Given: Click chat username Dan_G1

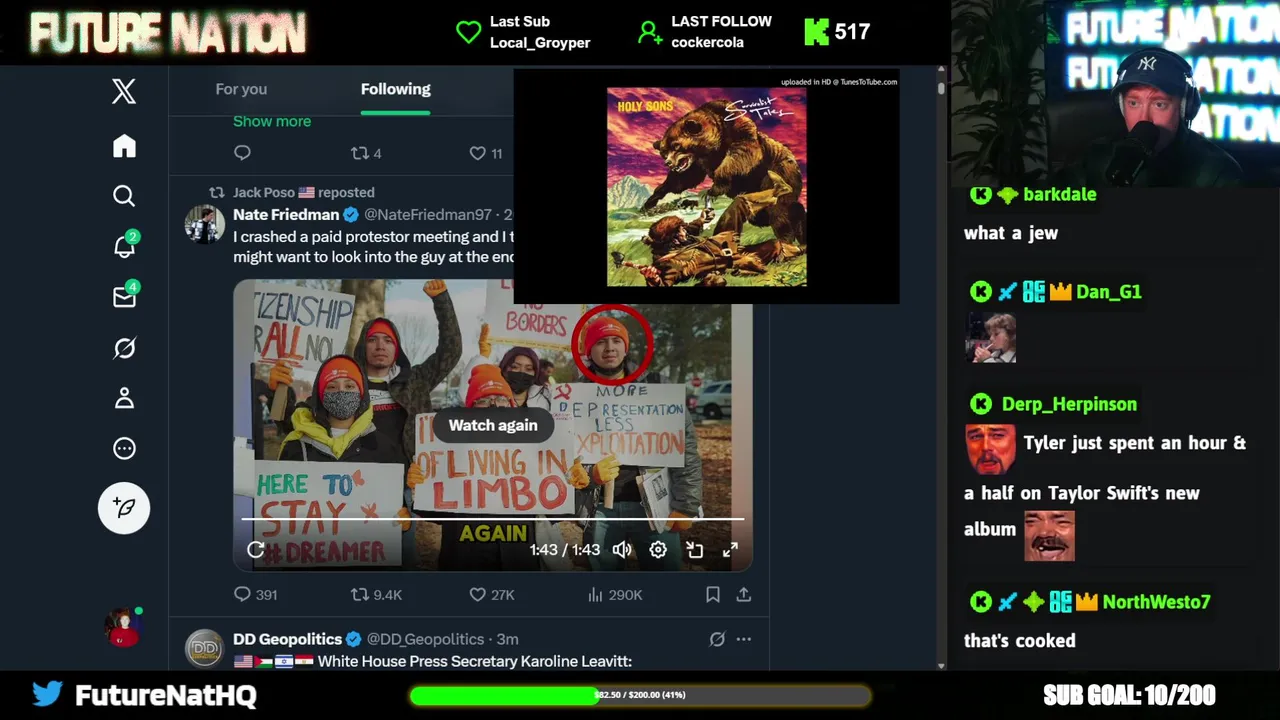Looking at the screenshot, I should coord(1108,292).
